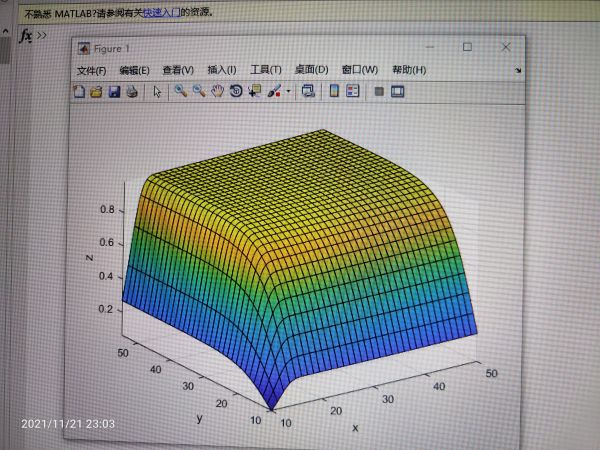
Task: Toggle the Edit Plot arrow tool
Action: 157,91
